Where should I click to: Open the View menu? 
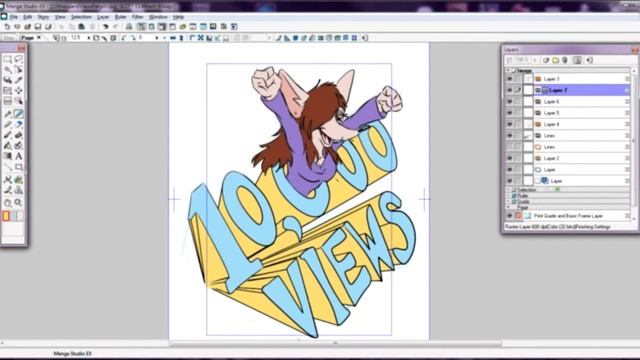(x=60, y=17)
